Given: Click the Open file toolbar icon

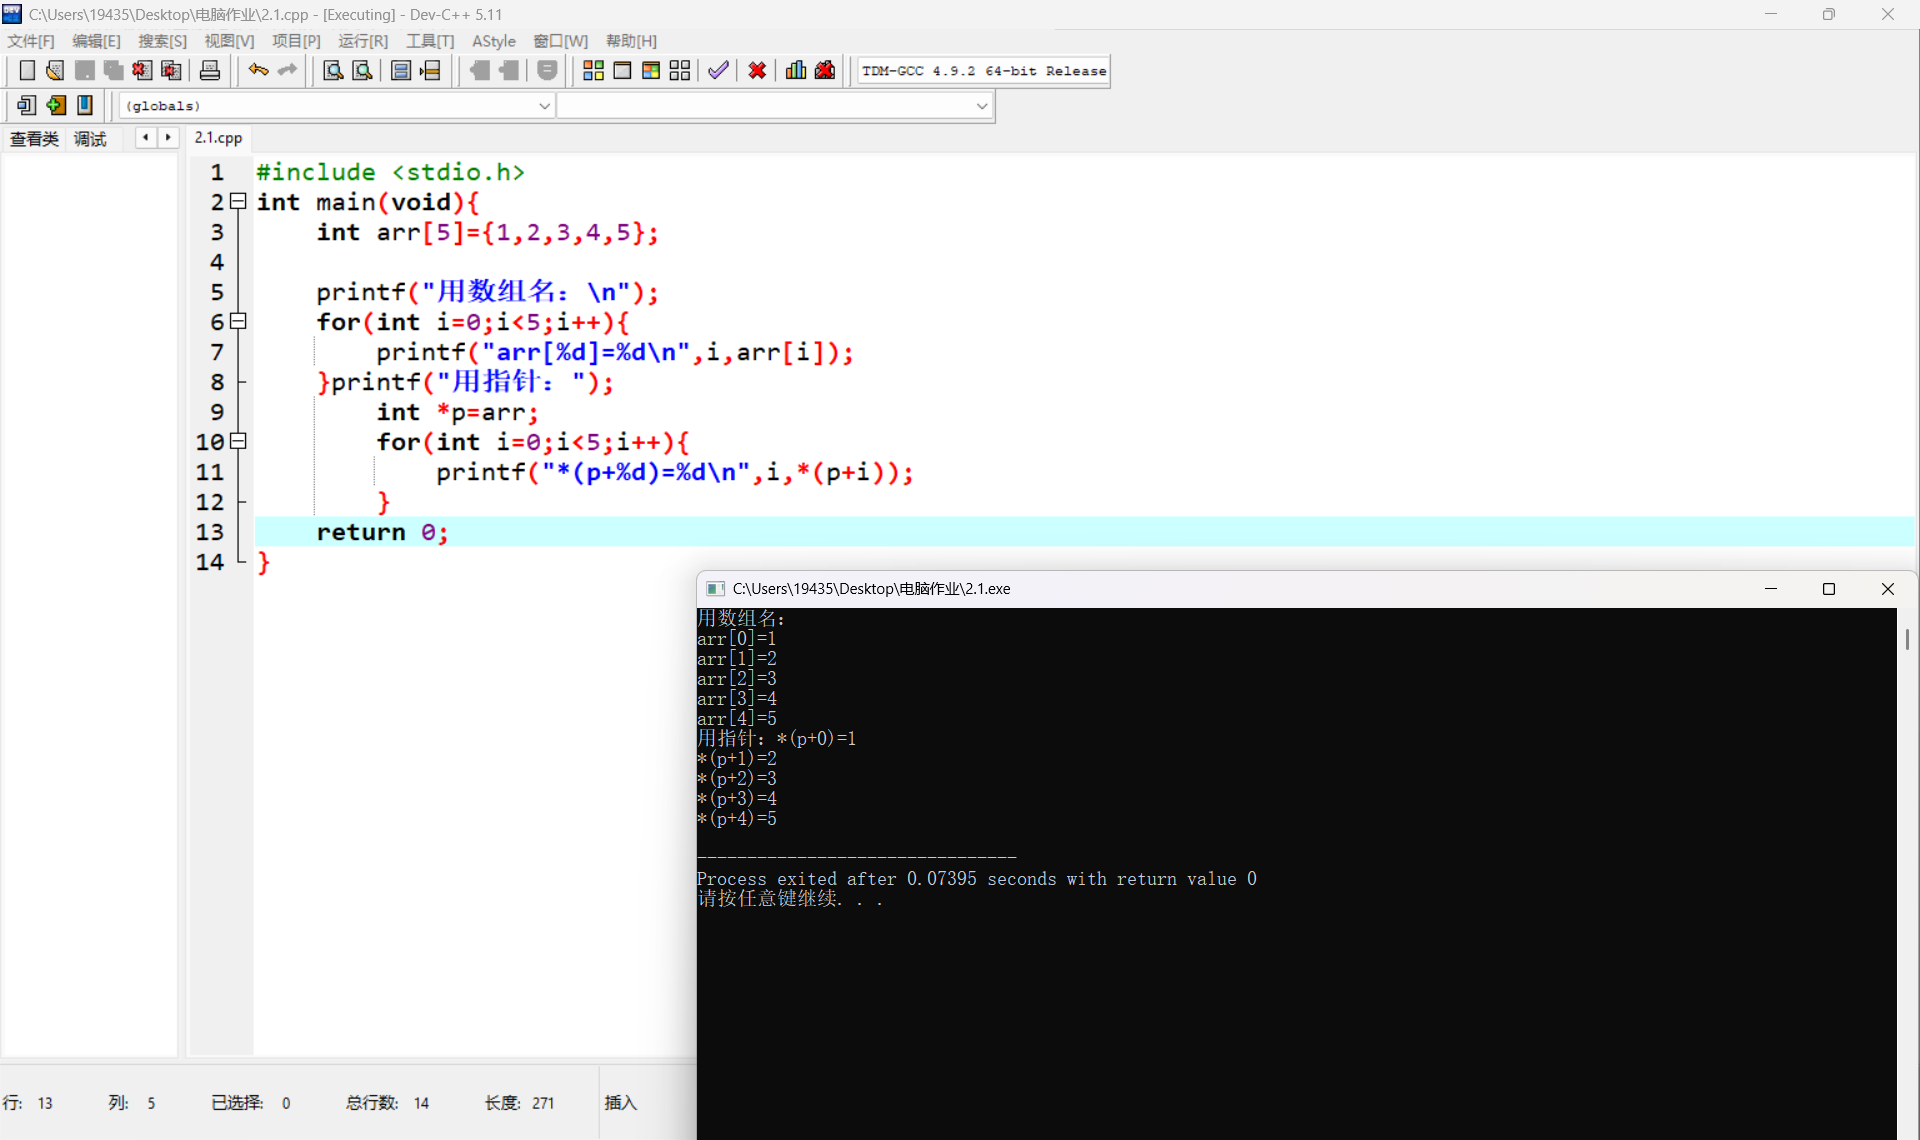Looking at the screenshot, I should (x=55, y=70).
